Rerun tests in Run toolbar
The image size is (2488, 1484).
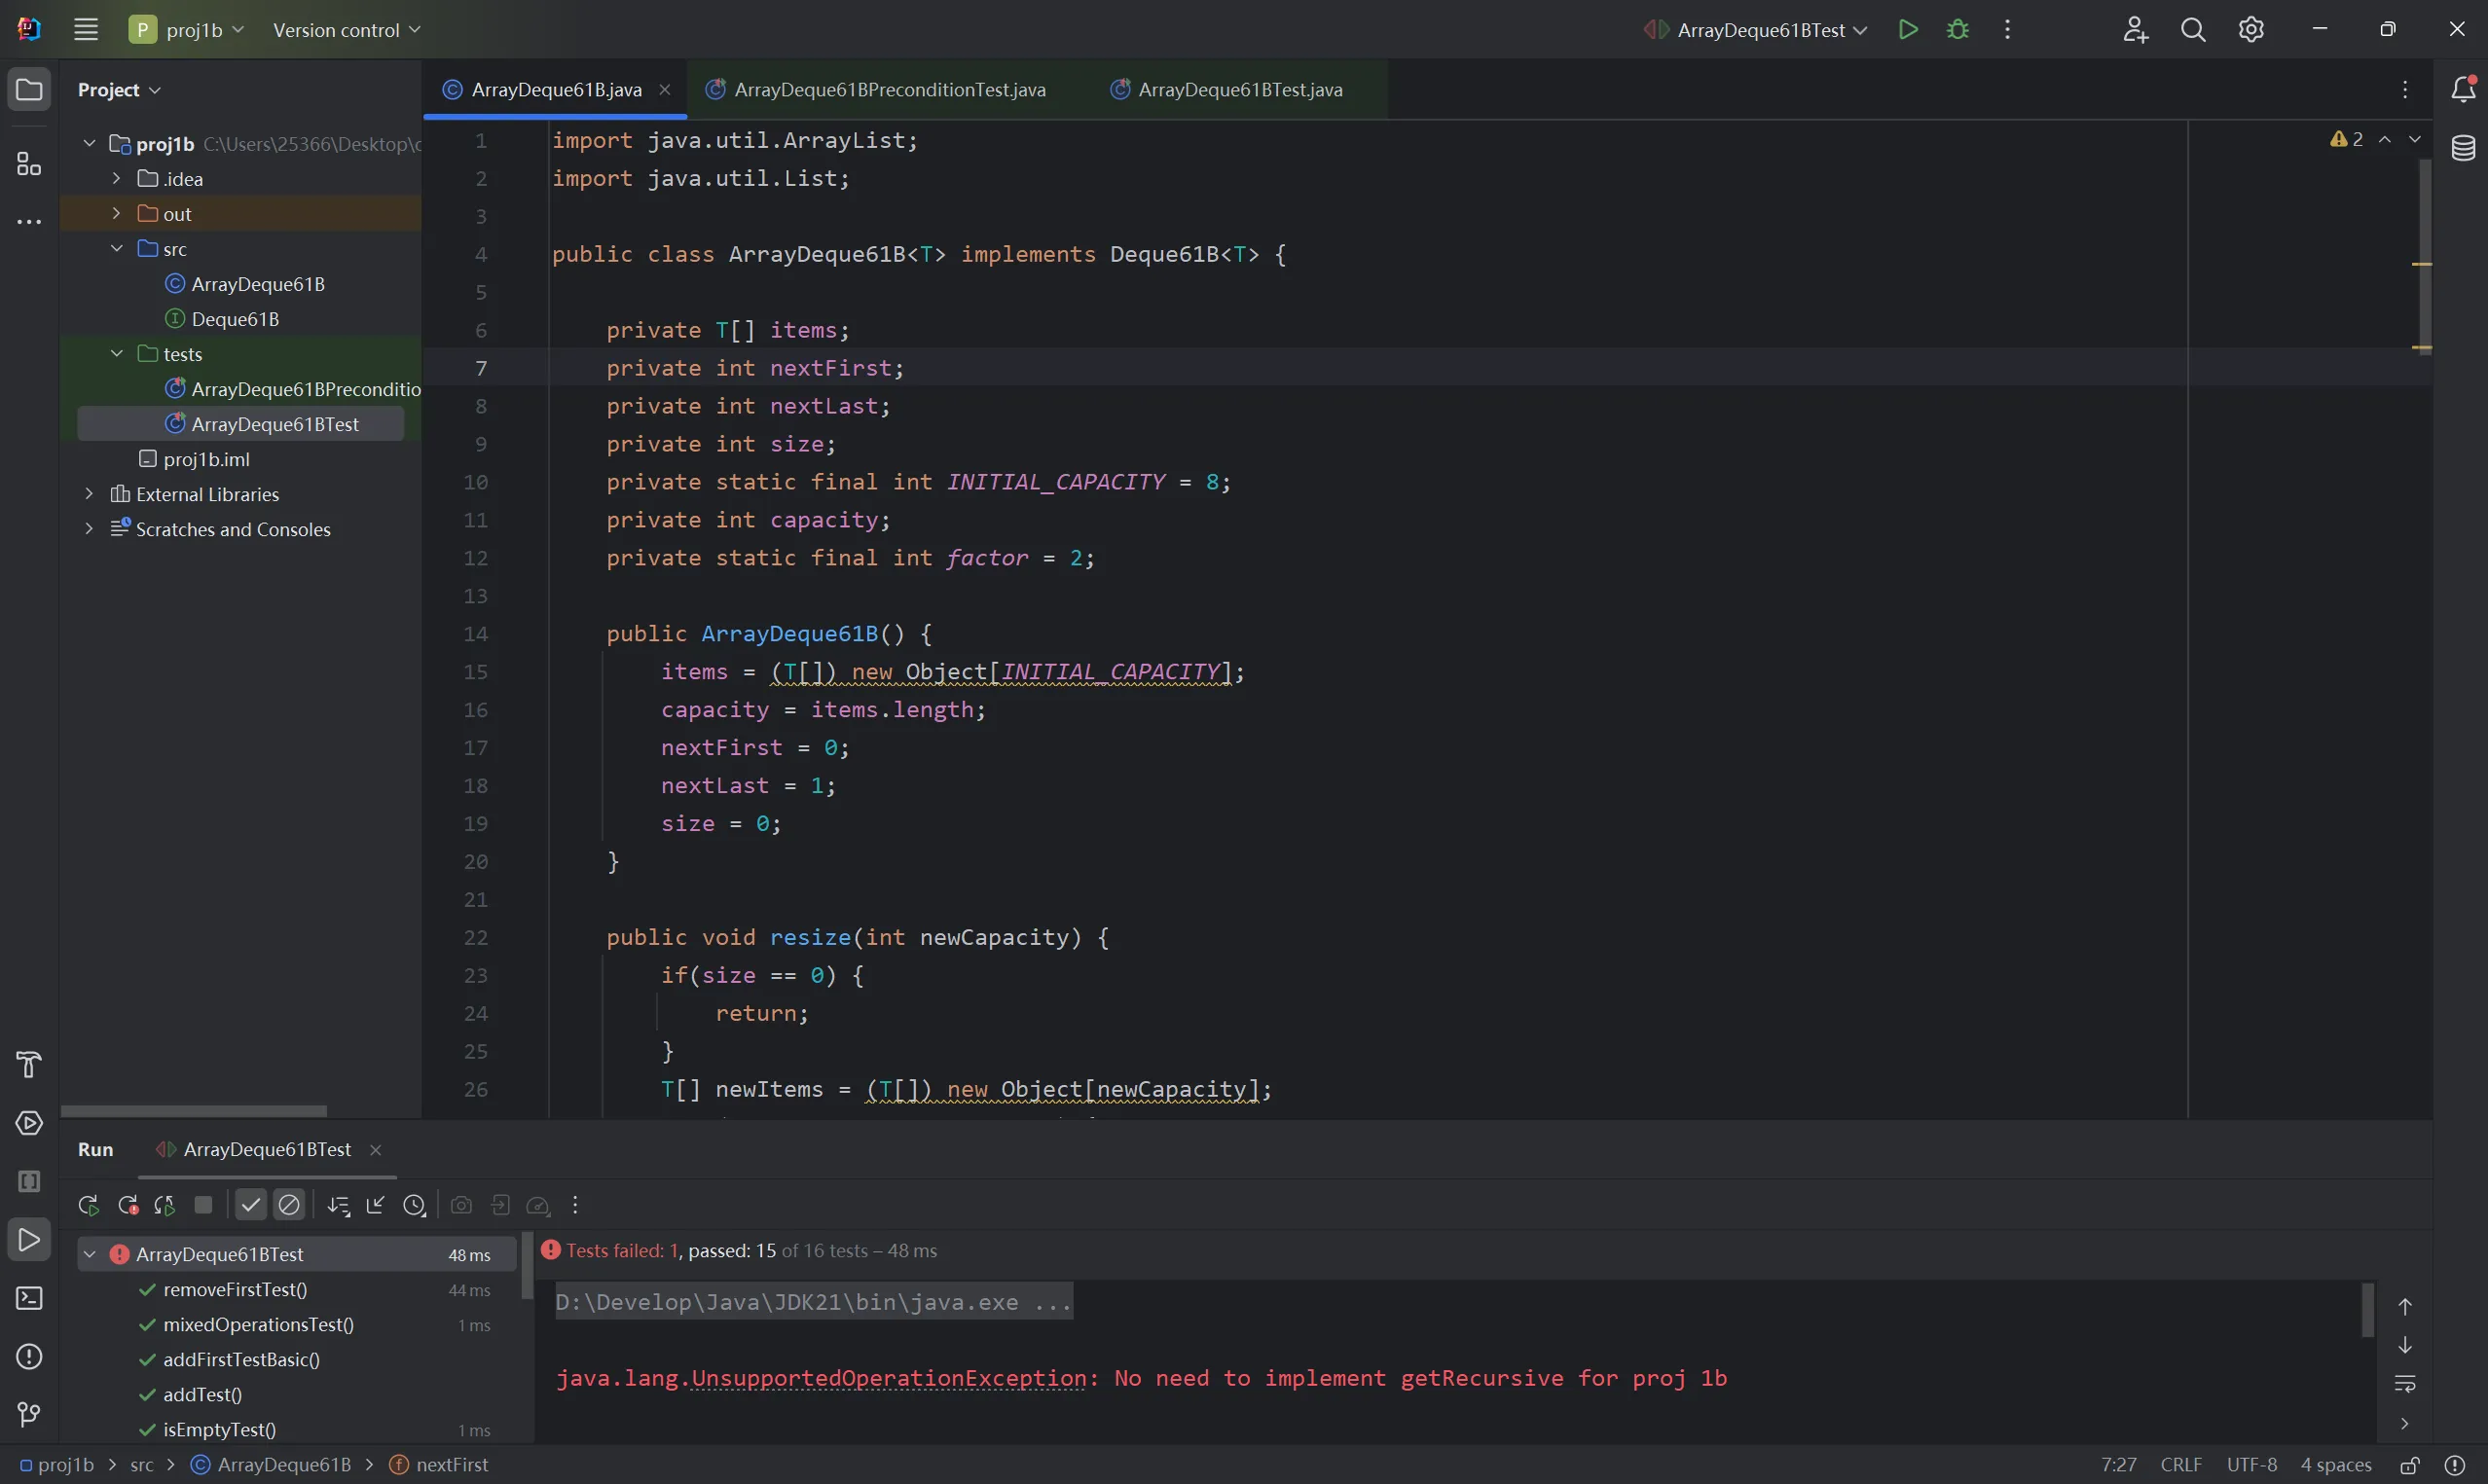point(89,1205)
